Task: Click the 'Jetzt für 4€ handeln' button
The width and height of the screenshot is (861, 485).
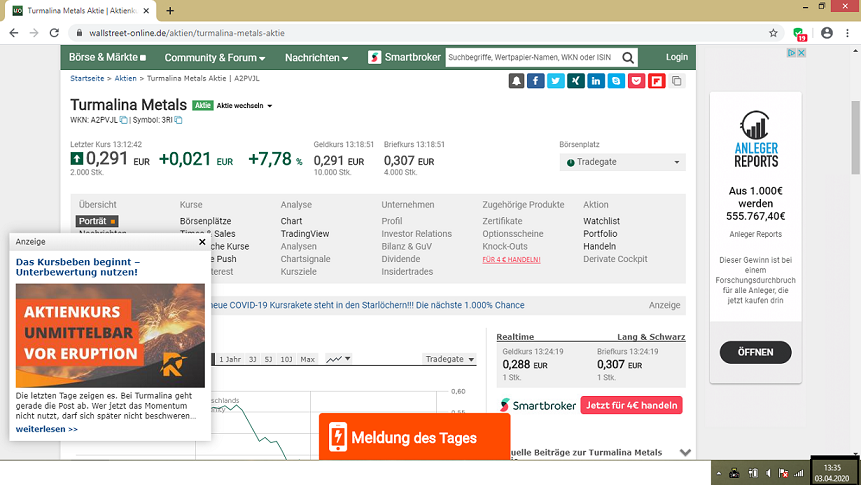Action: (x=631, y=405)
